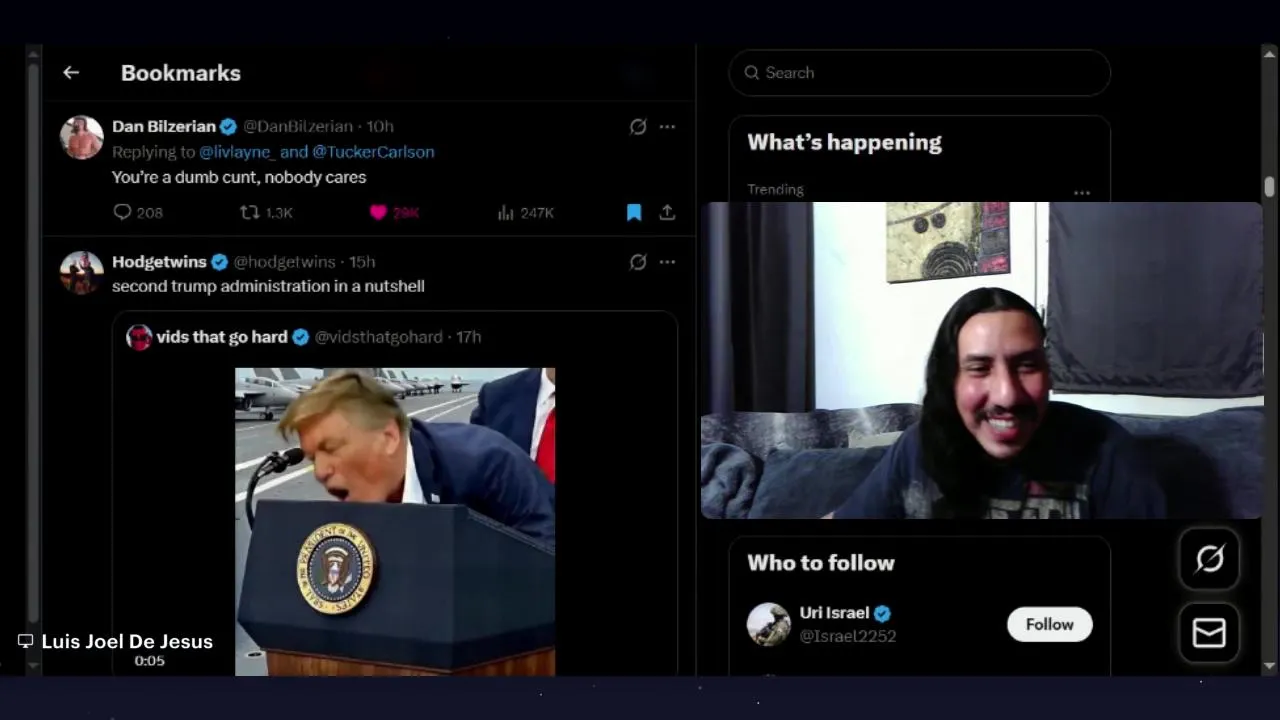Open the floating Grok button
The image size is (1280, 720).
click(1209, 559)
